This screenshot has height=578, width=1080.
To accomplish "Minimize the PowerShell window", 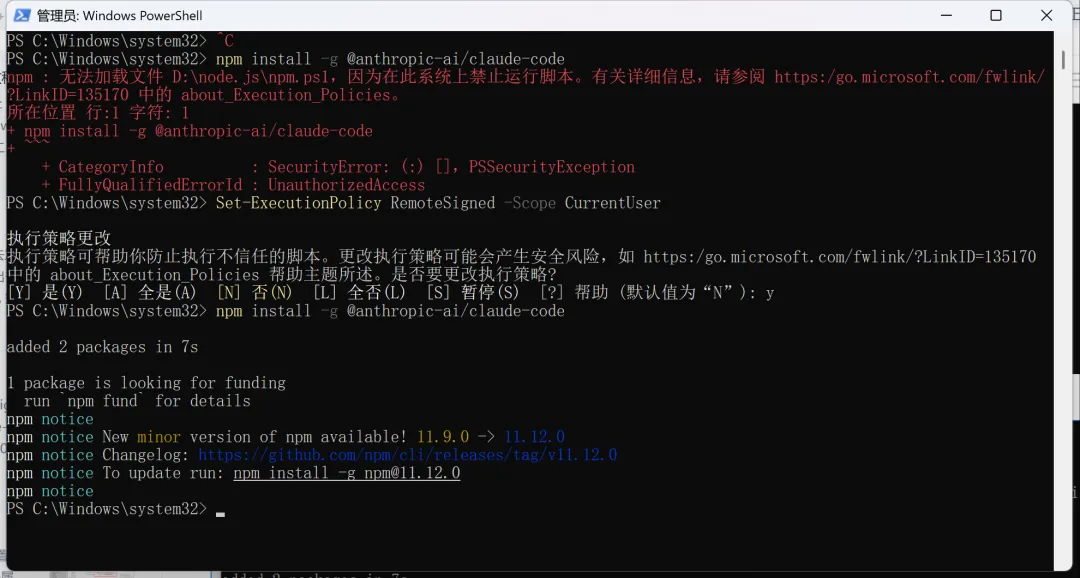I will point(946,15).
